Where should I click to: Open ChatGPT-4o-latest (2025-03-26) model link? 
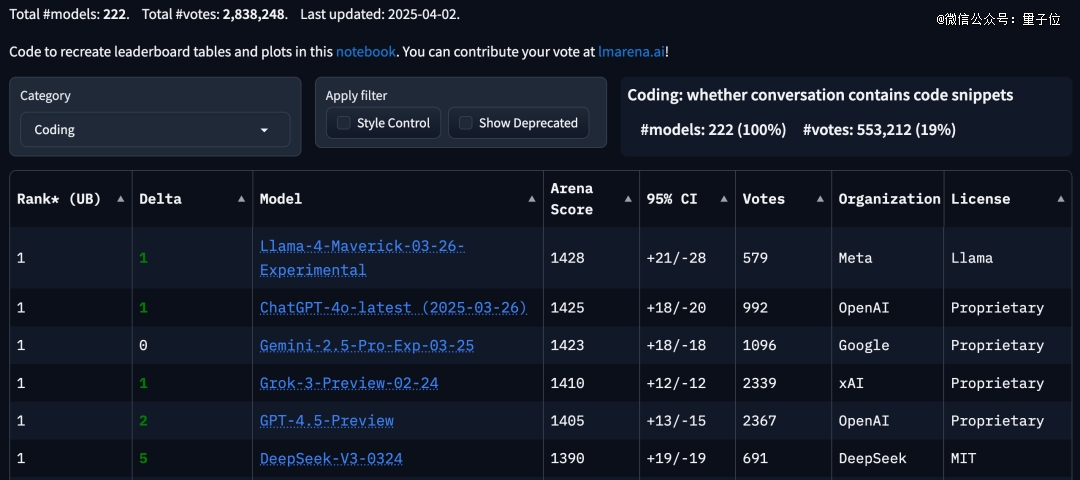point(393,308)
